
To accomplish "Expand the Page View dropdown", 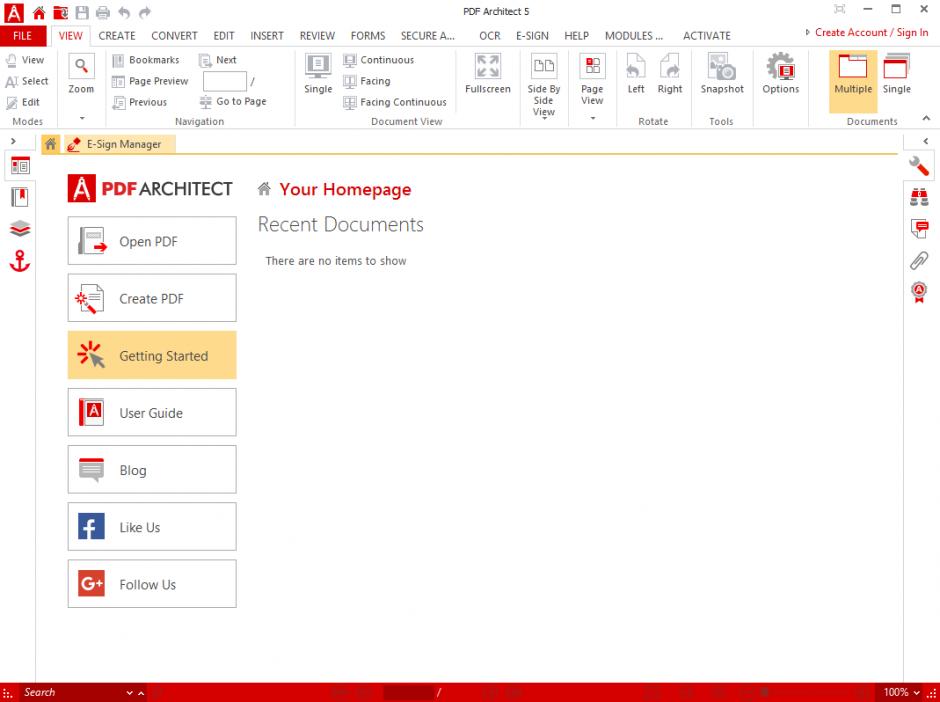I will (x=592, y=118).
